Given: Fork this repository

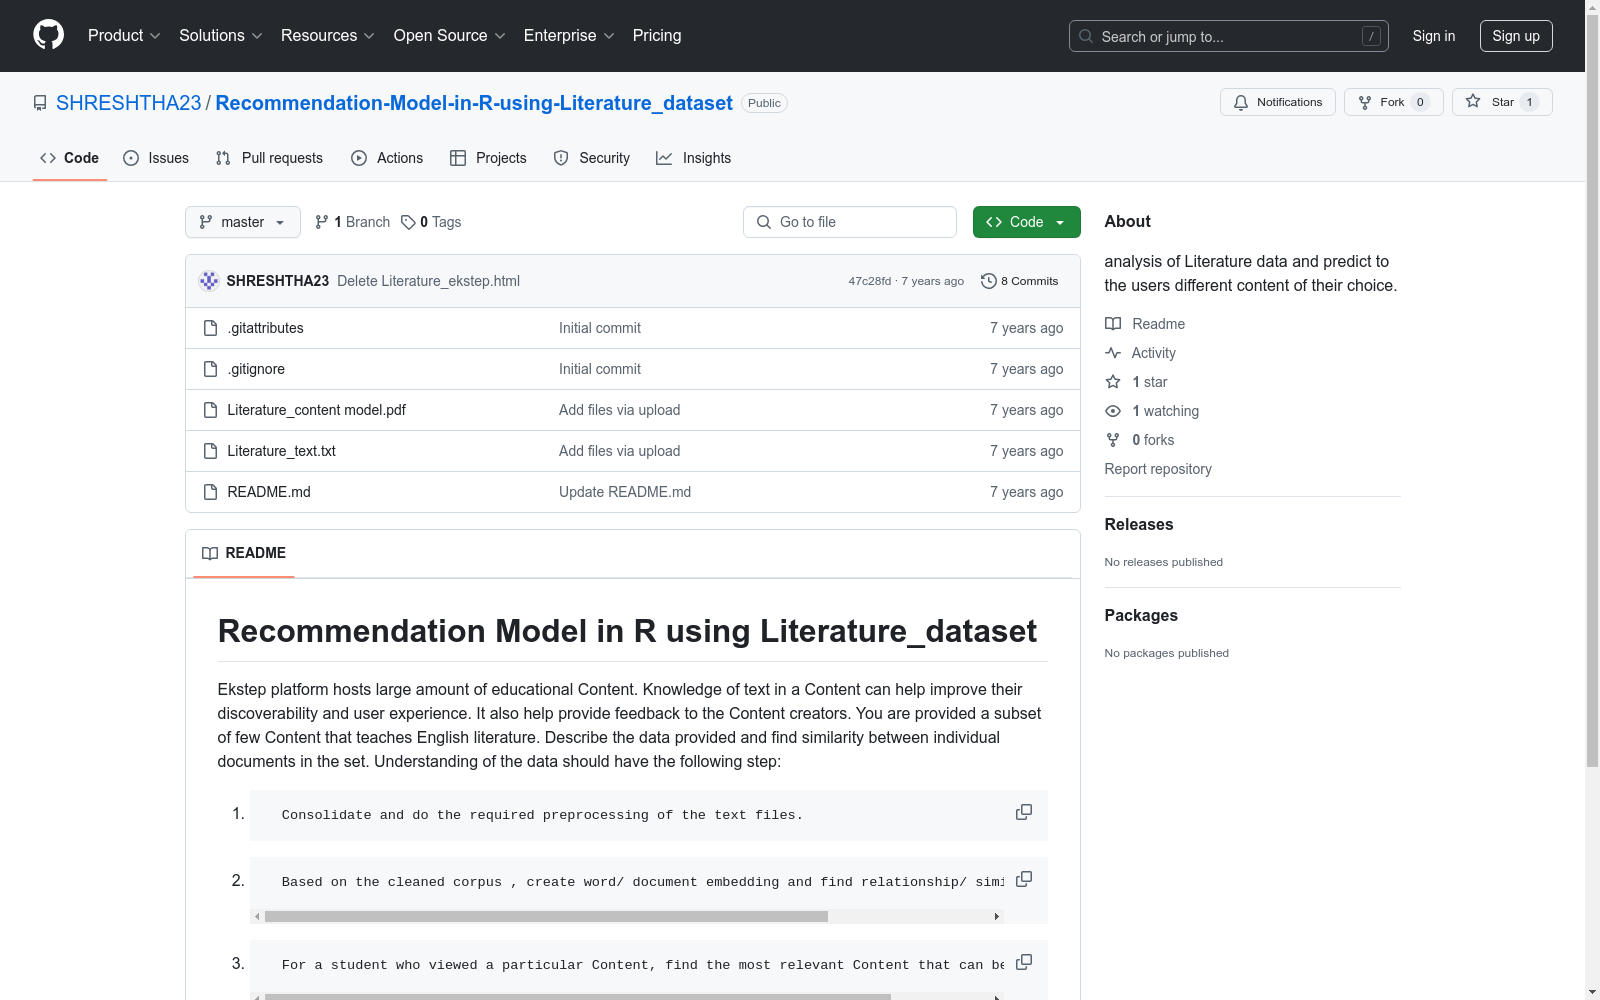Looking at the screenshot, I should click(1393, 102).
